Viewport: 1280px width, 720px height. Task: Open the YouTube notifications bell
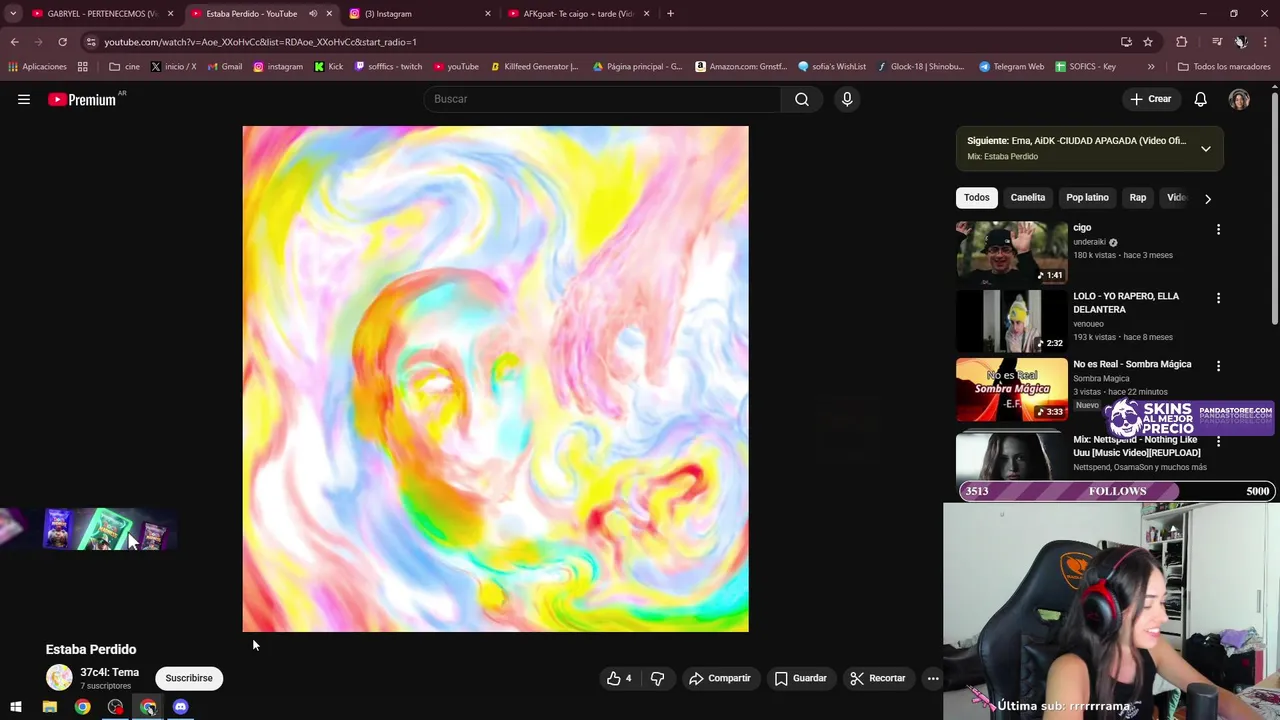tap(1200, 99)
